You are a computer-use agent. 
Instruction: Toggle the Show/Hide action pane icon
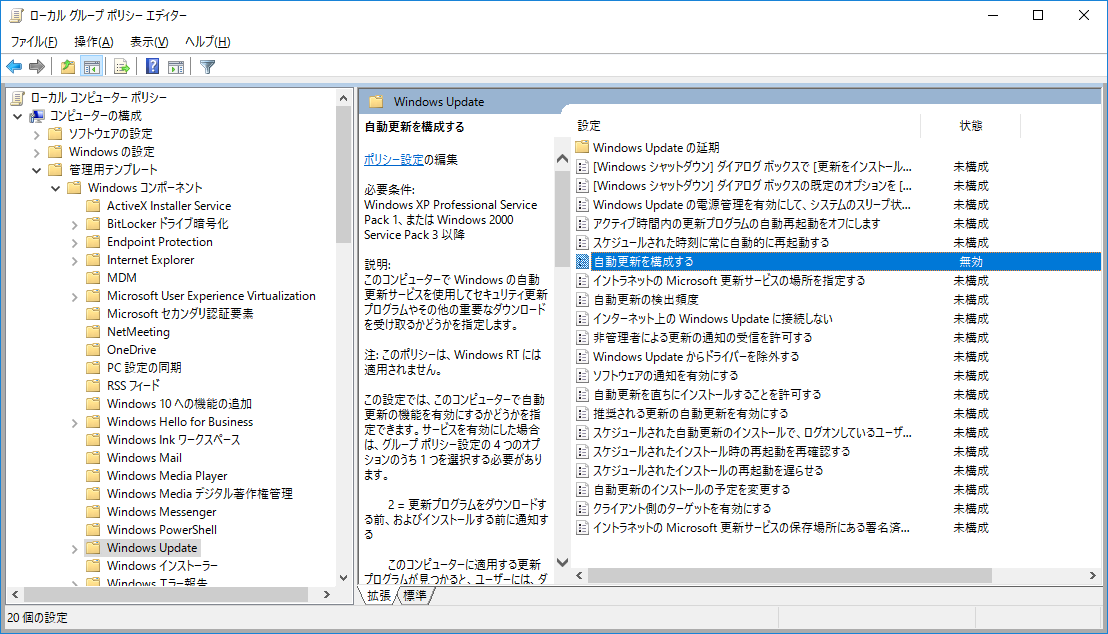coord(176,66)
